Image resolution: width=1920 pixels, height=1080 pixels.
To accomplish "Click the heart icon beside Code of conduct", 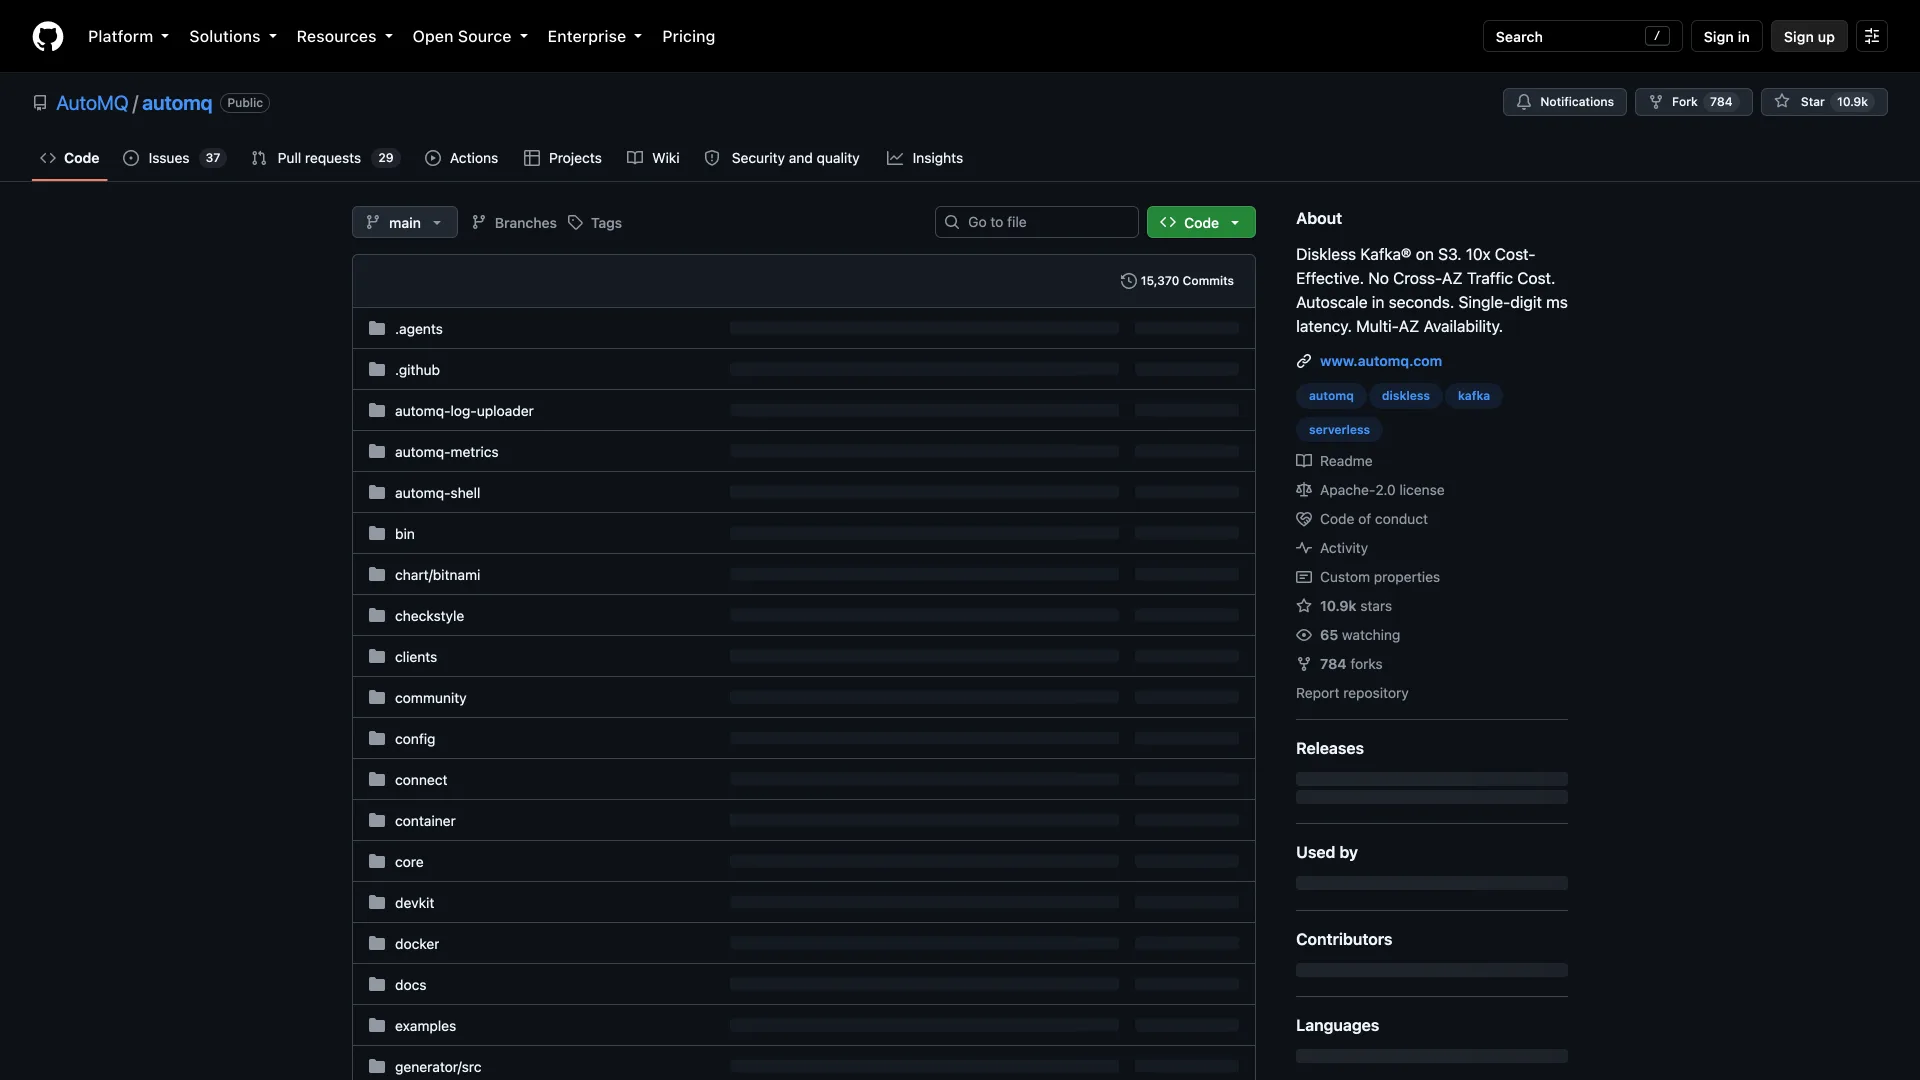I will point(1304,519).
